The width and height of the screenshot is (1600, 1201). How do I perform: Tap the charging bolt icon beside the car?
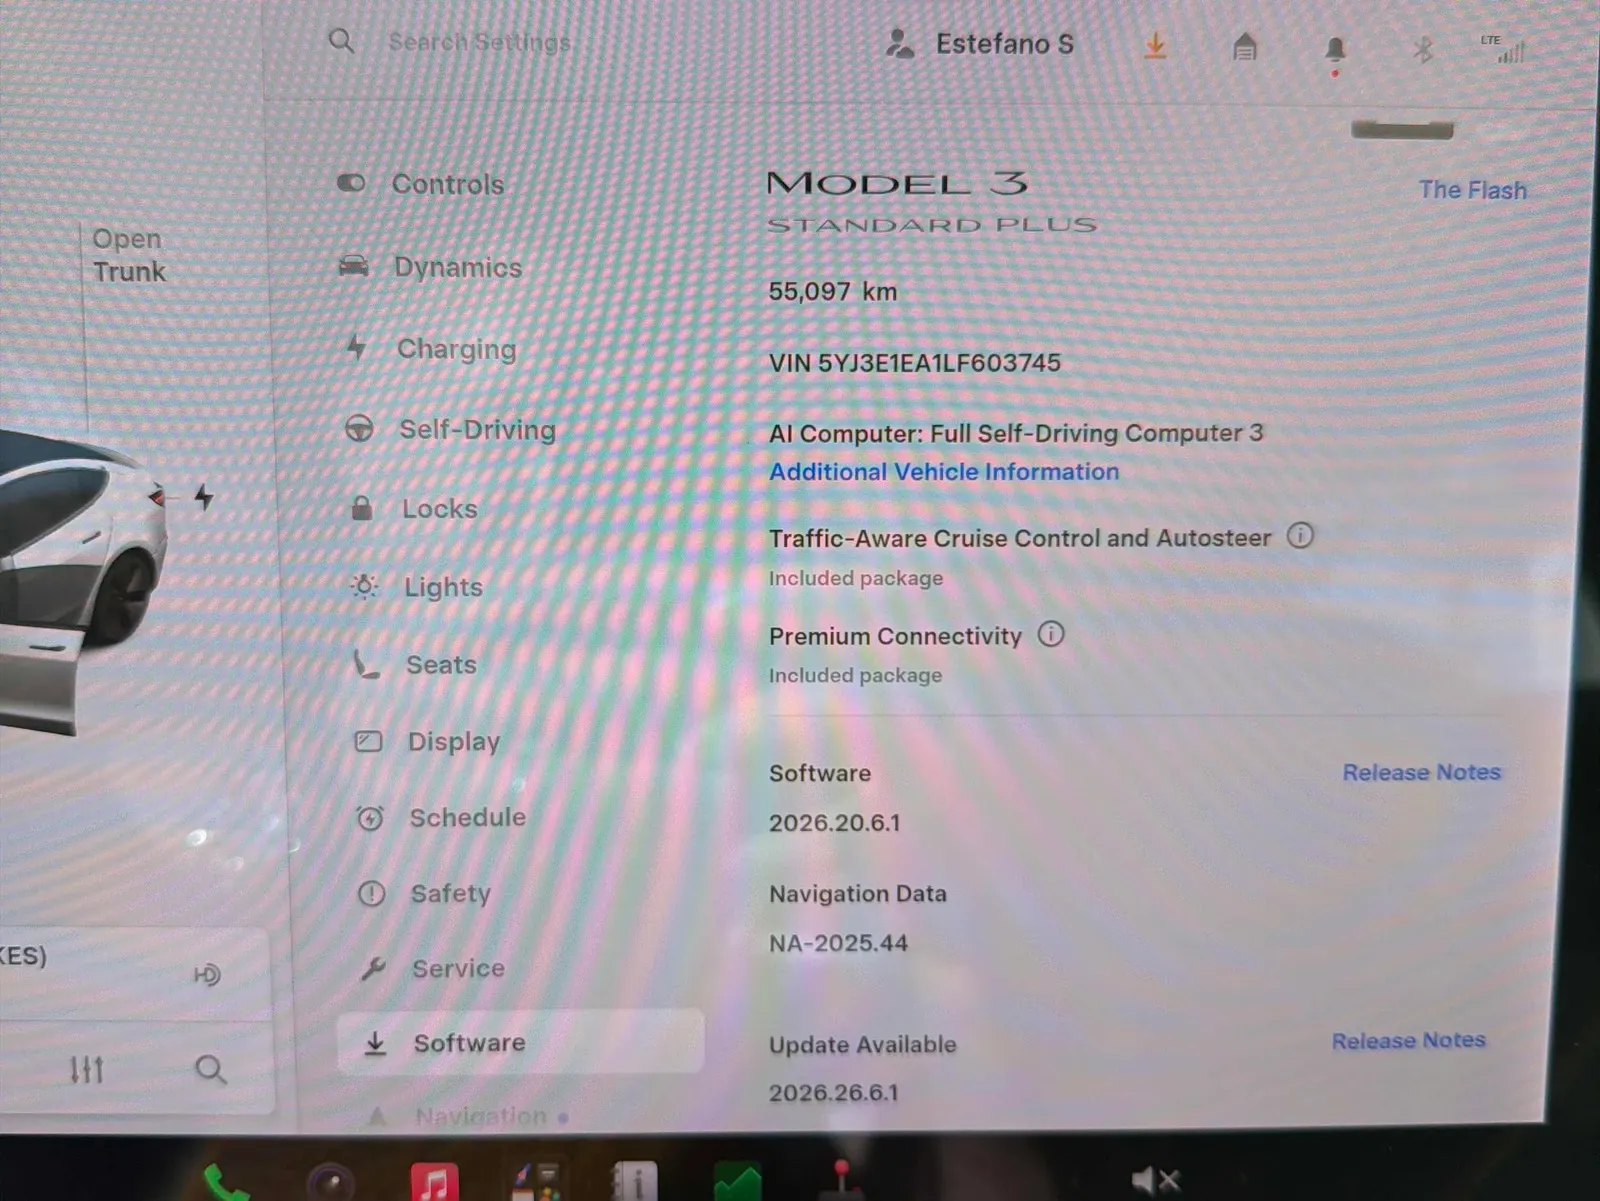pos(204,497)
